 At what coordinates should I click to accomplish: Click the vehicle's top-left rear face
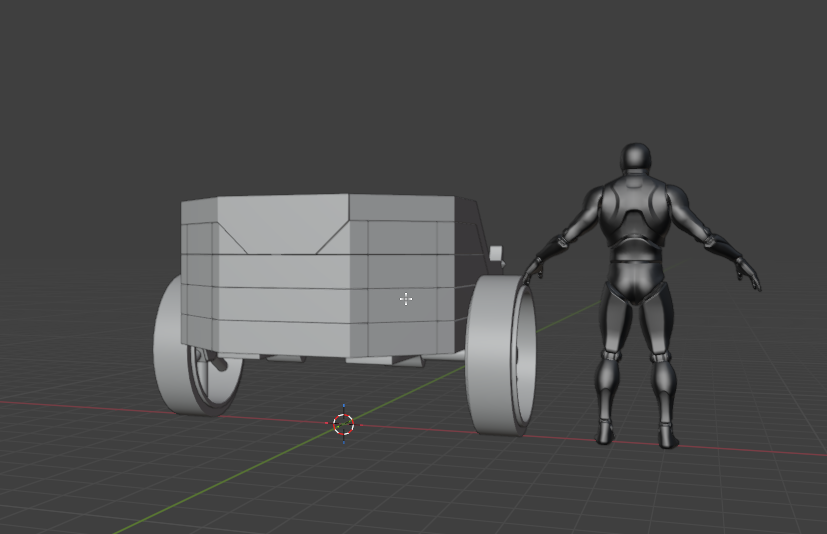pyautogui.click(x=198, y=228)
